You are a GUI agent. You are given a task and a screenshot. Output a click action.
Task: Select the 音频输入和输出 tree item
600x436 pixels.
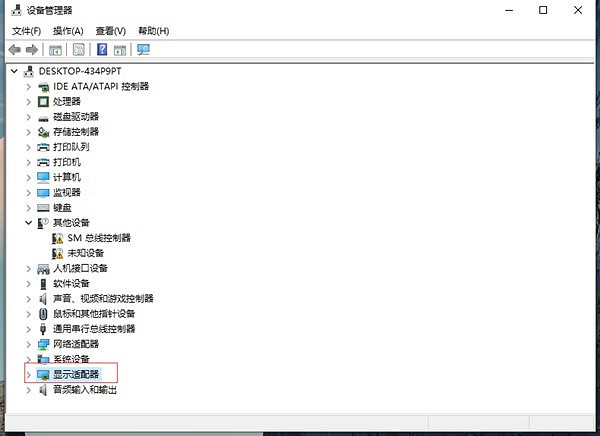85,389
